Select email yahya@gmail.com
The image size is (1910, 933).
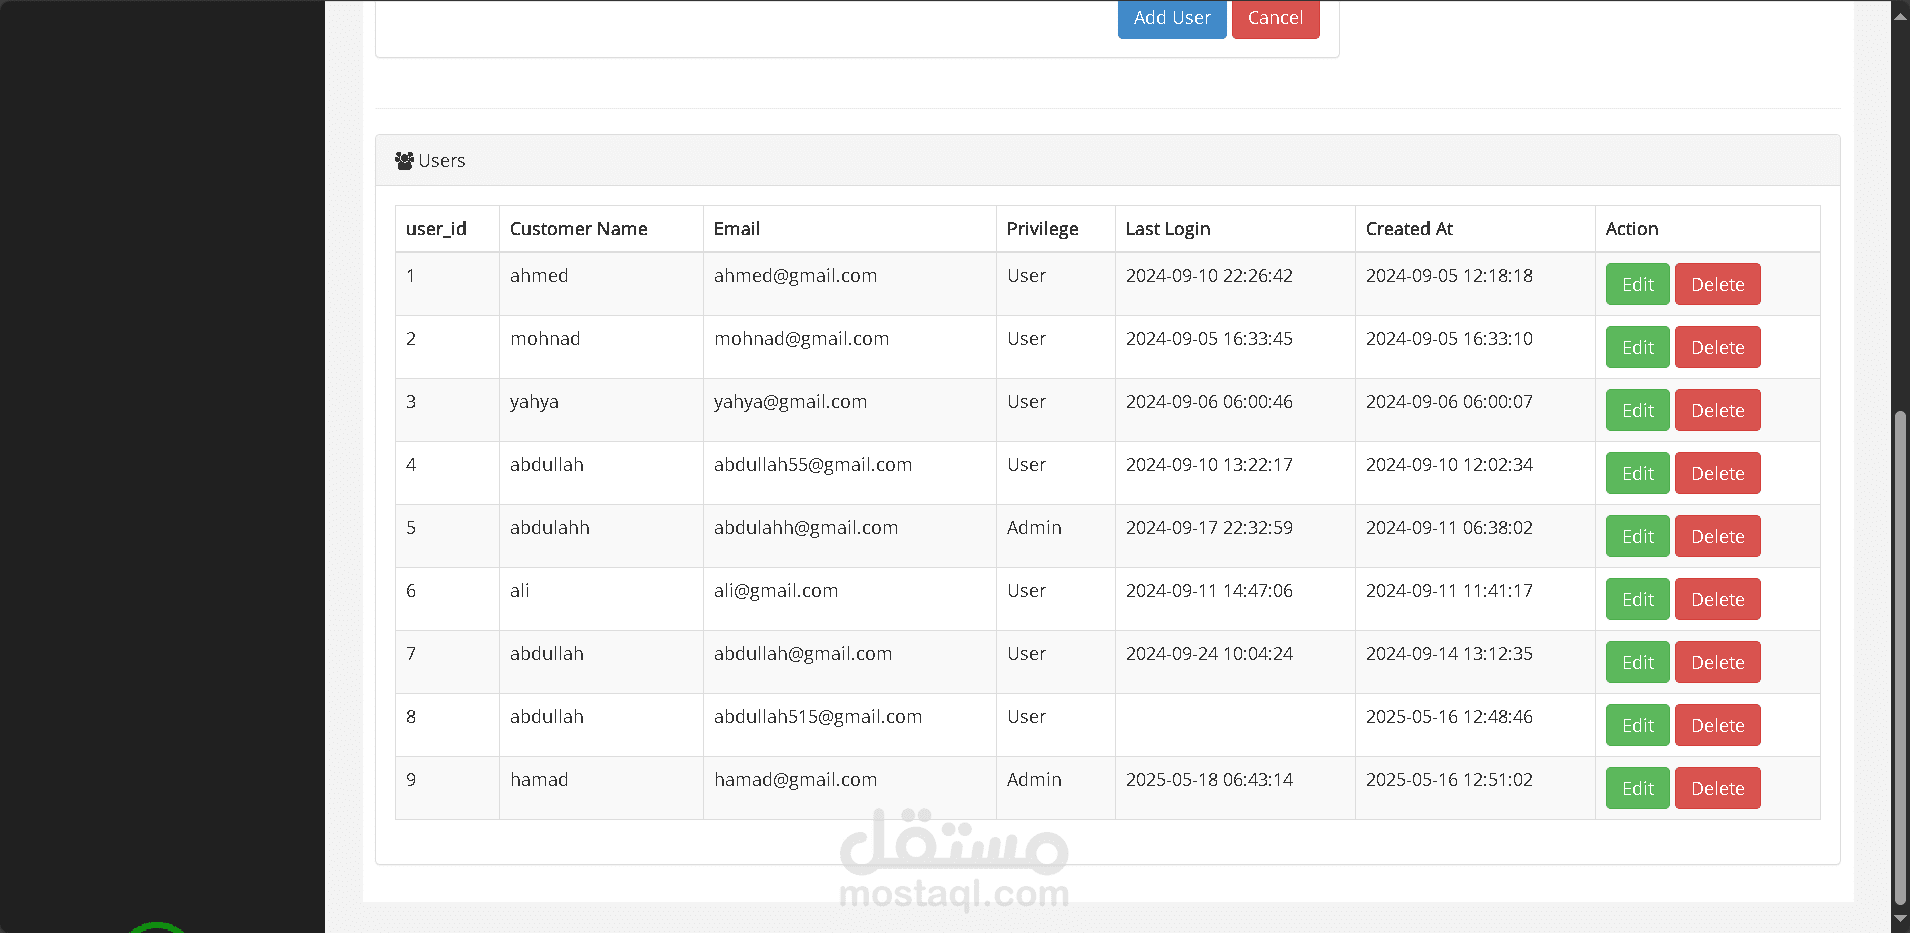(790, 402)
